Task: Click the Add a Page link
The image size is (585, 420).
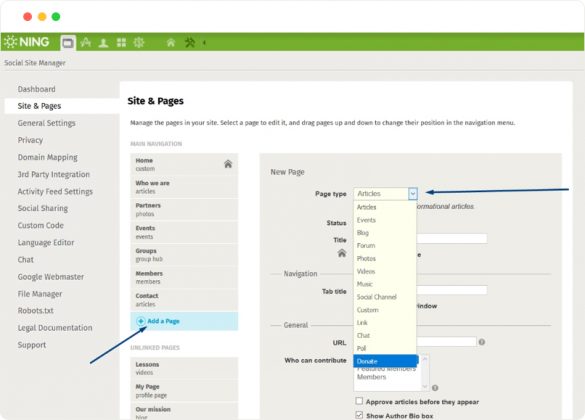Action: click(x=163, y=321)
